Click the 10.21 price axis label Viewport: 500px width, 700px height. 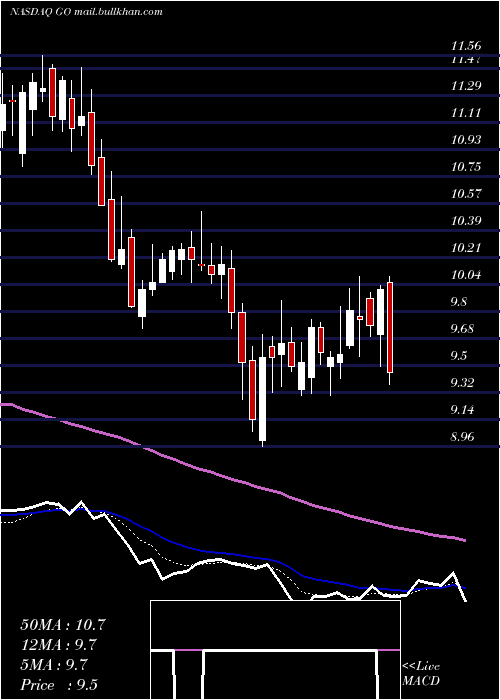466,248
